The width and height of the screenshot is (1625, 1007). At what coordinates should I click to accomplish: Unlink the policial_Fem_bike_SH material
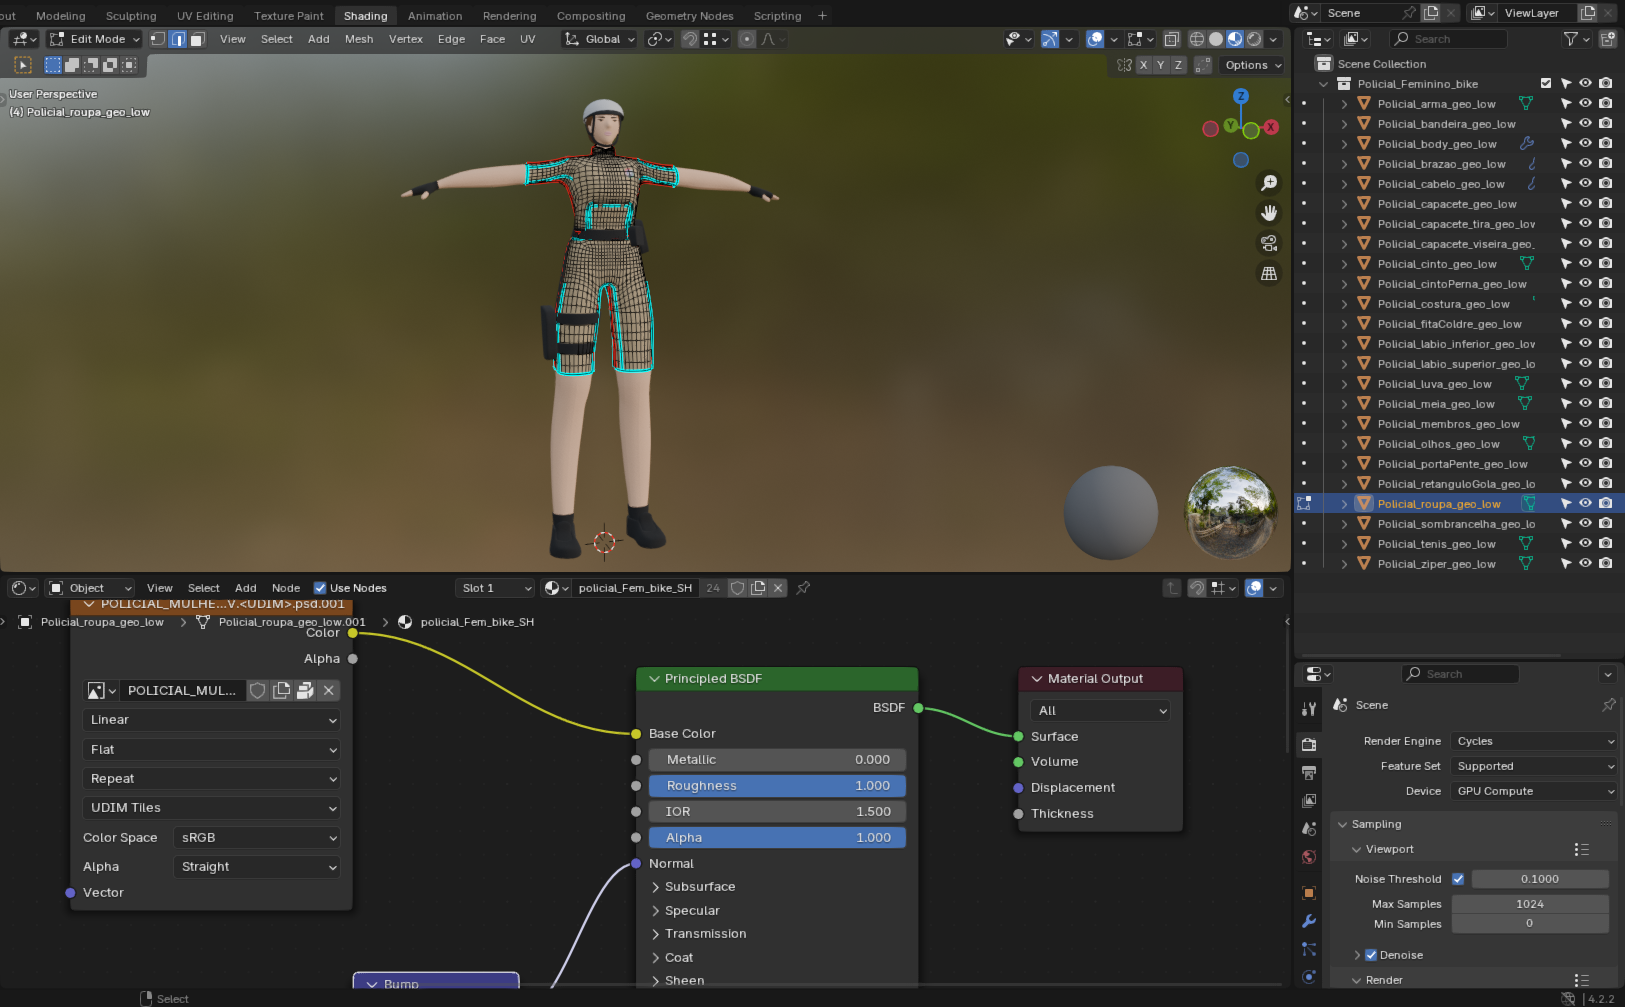tap(778, 588)
